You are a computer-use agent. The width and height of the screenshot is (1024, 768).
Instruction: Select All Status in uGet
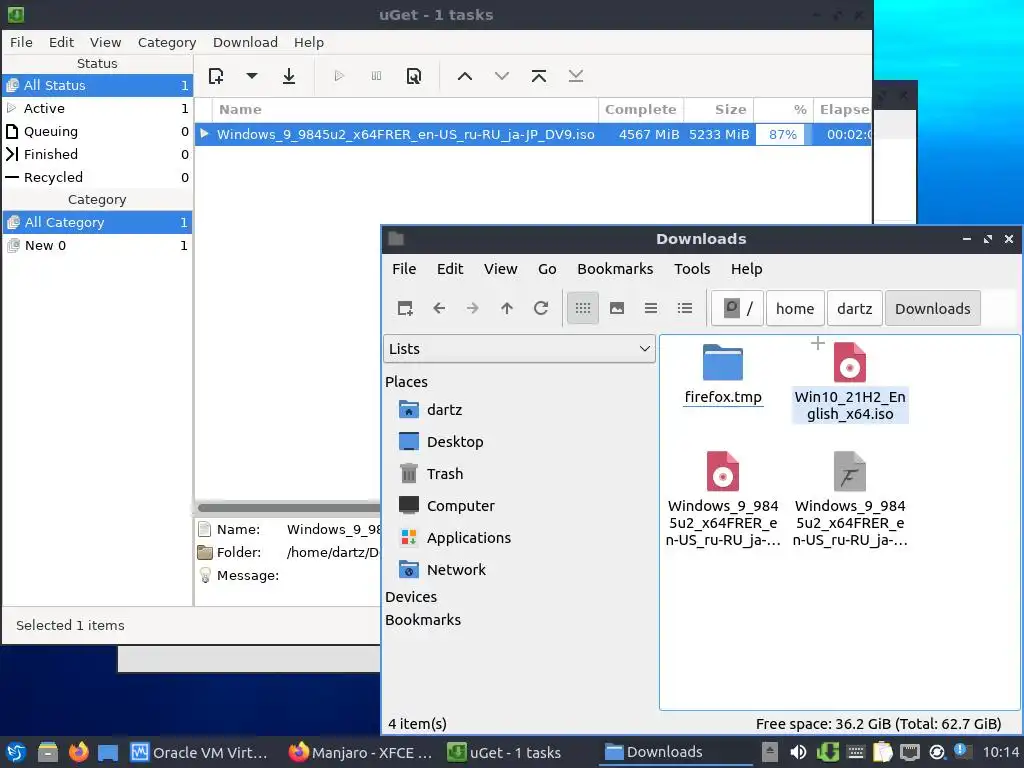(x=97, y=86)
